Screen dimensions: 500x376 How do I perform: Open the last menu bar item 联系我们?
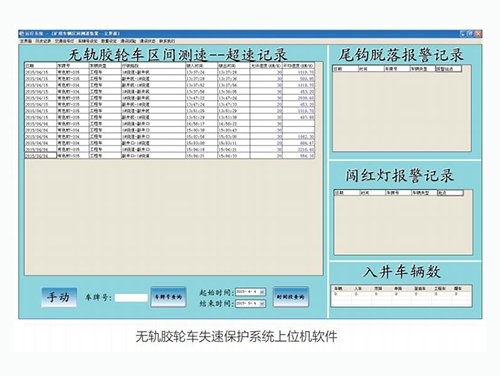pyautogui.click(x=167, y=41)
